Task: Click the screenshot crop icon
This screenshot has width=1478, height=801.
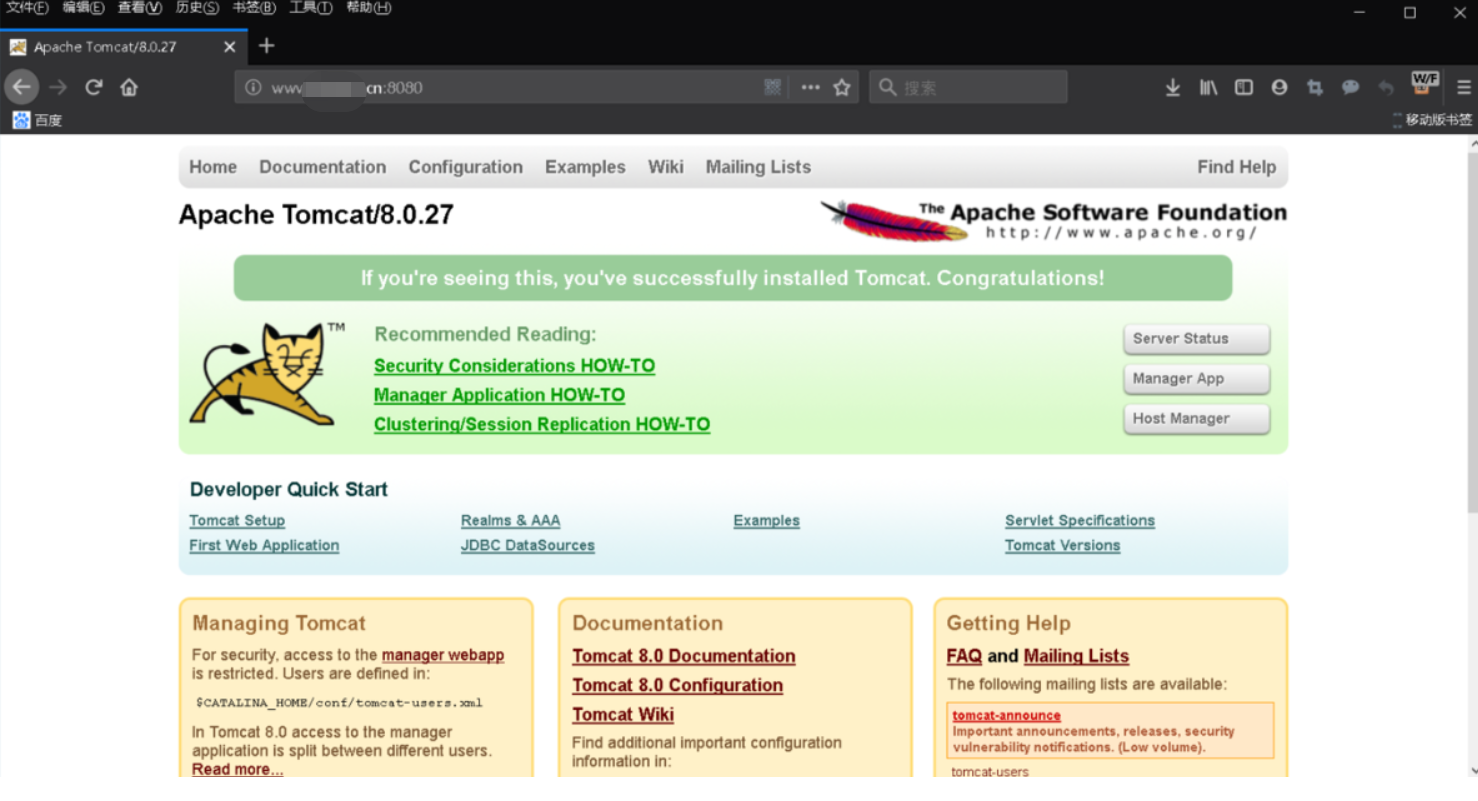Action: pos(1314,87)
